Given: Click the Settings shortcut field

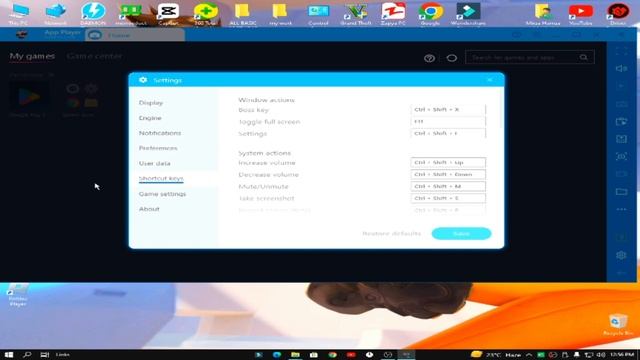Looking at the screenshot, I should point(448,133).
